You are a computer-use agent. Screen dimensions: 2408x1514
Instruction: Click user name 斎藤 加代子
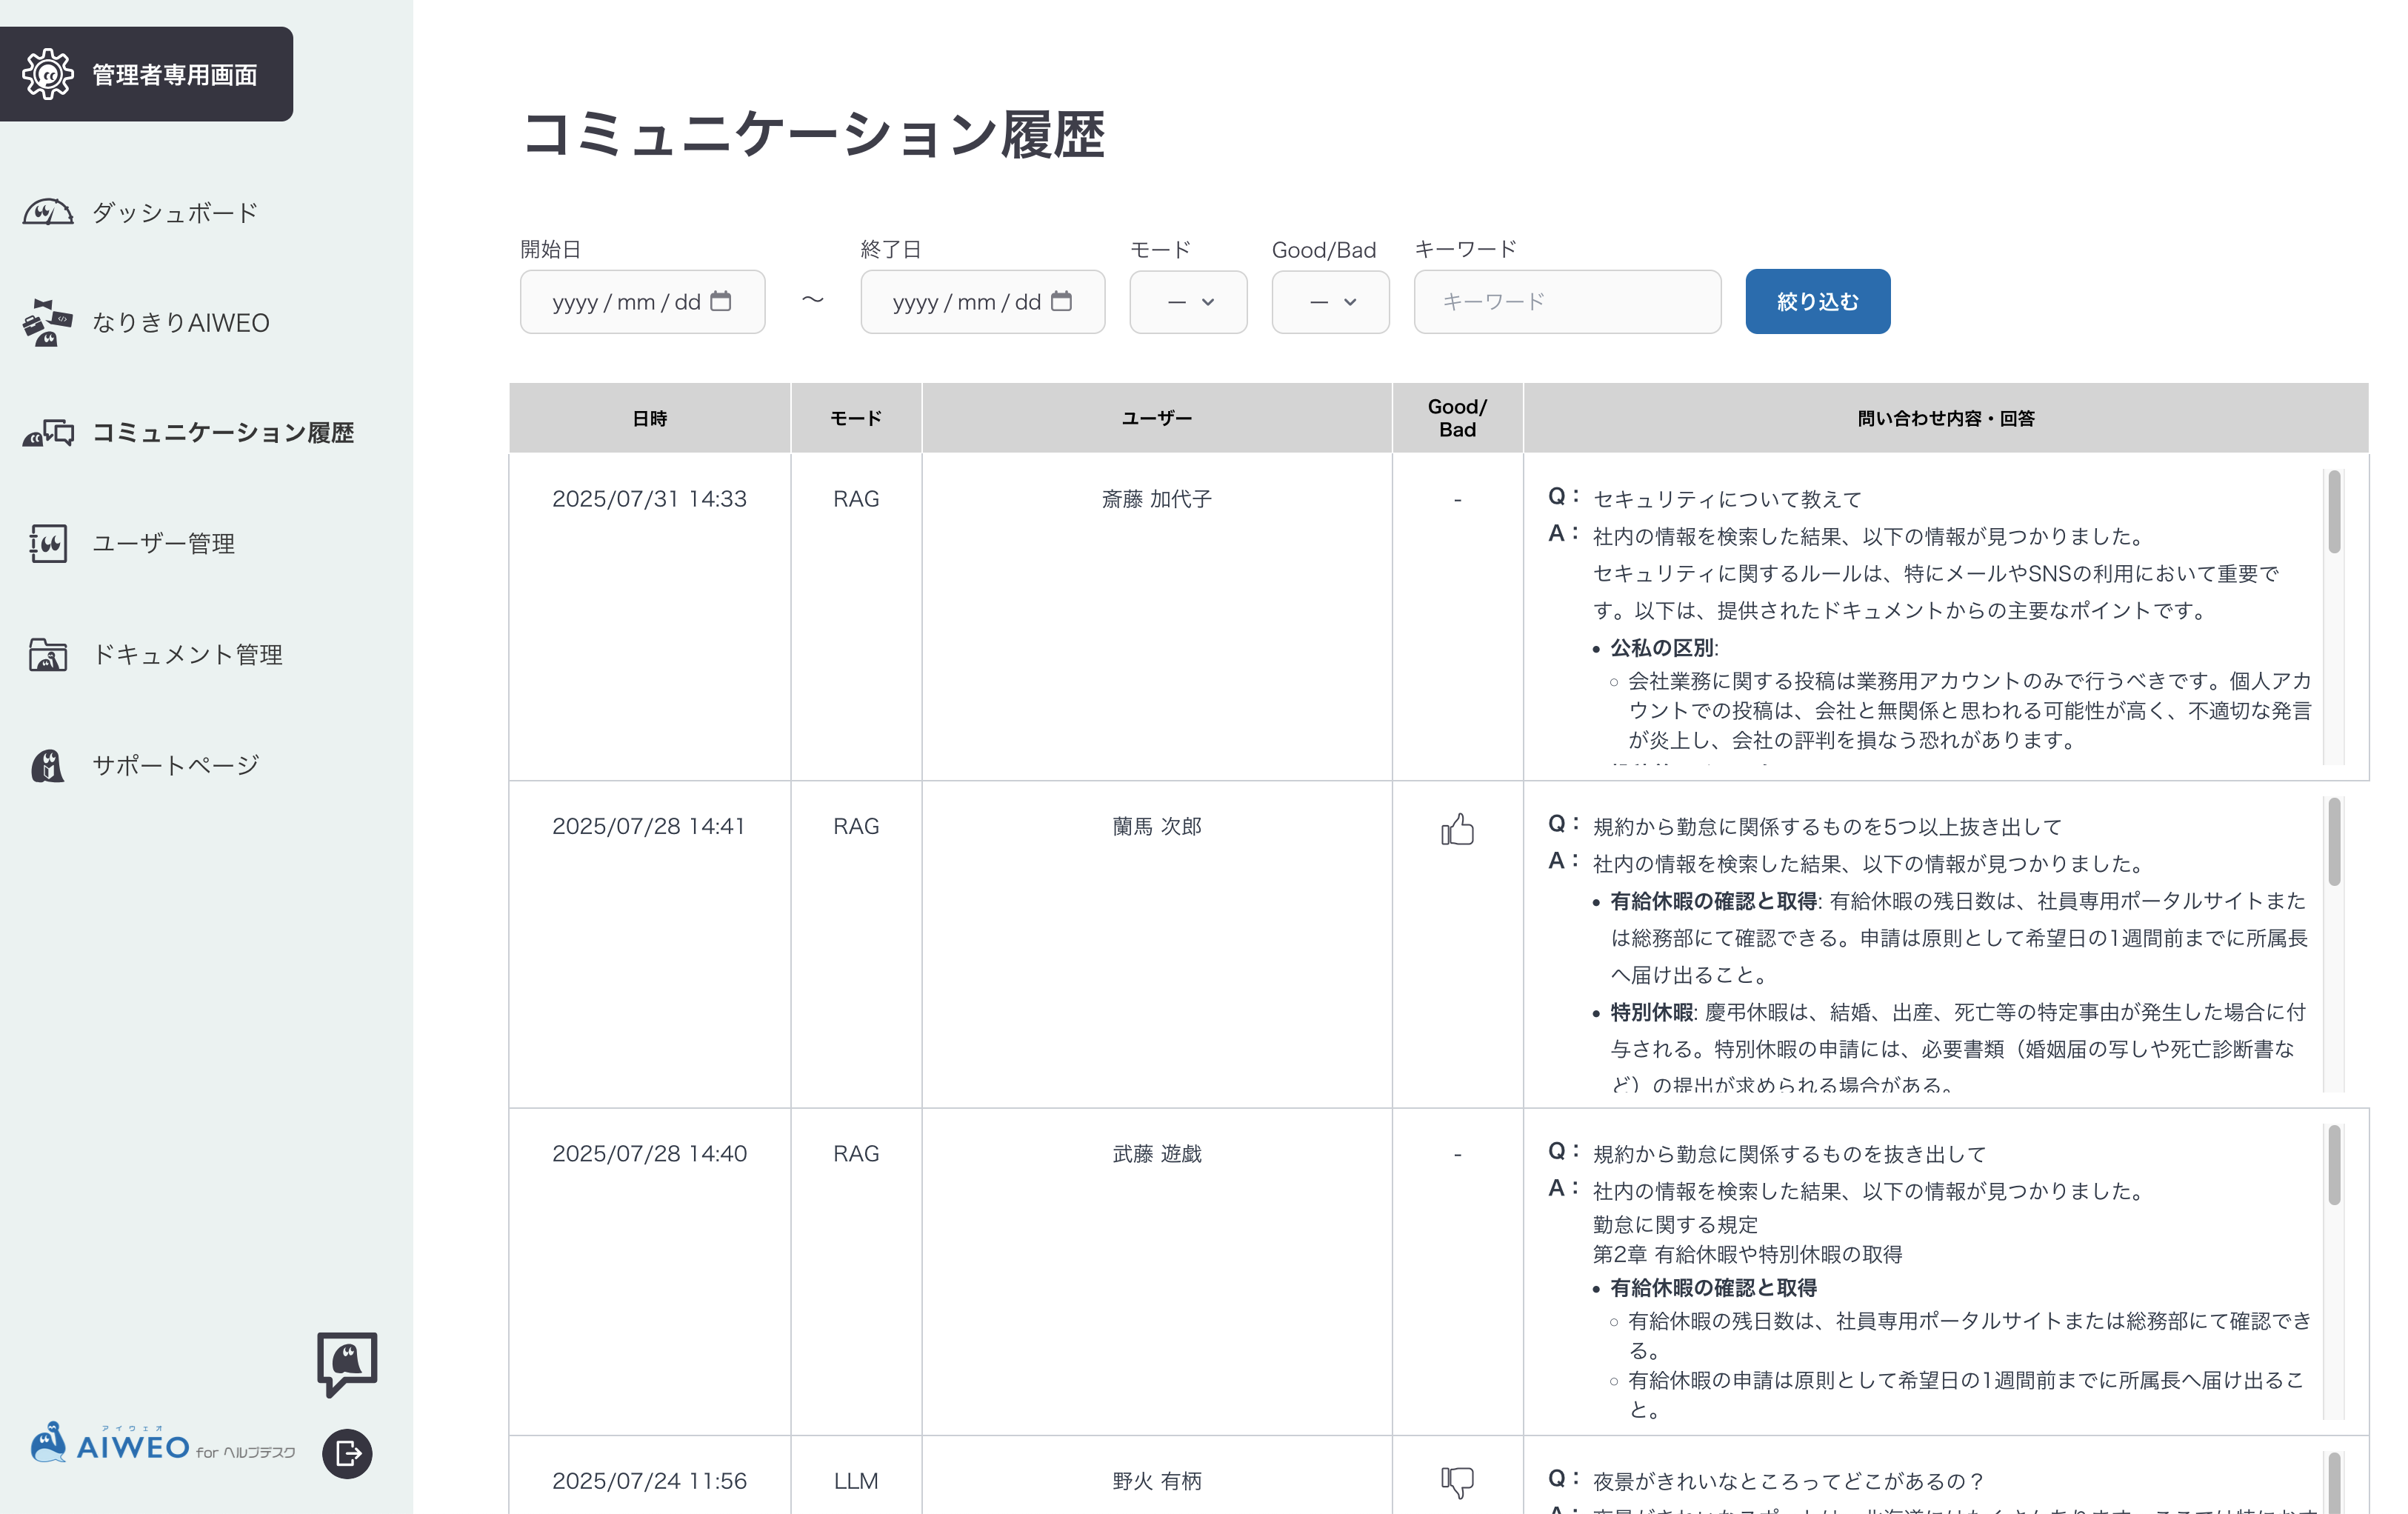click(x=1157, y=499)
